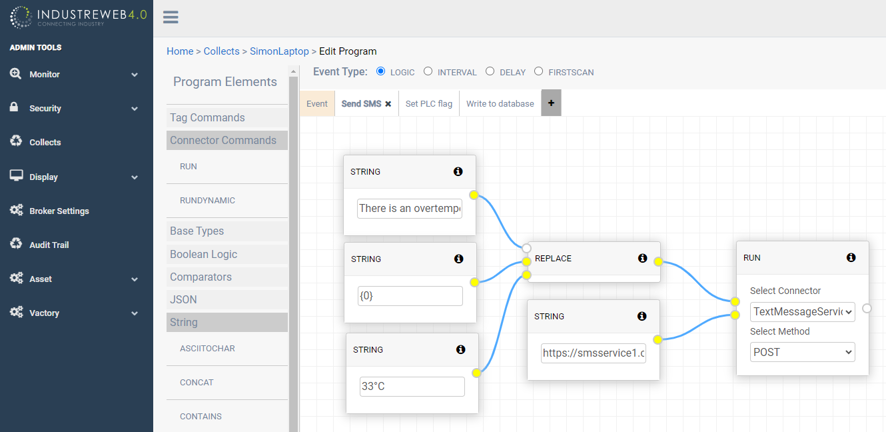Open info icon on the smsservice STRING block
Screen dimensions: 886x432
642,316
